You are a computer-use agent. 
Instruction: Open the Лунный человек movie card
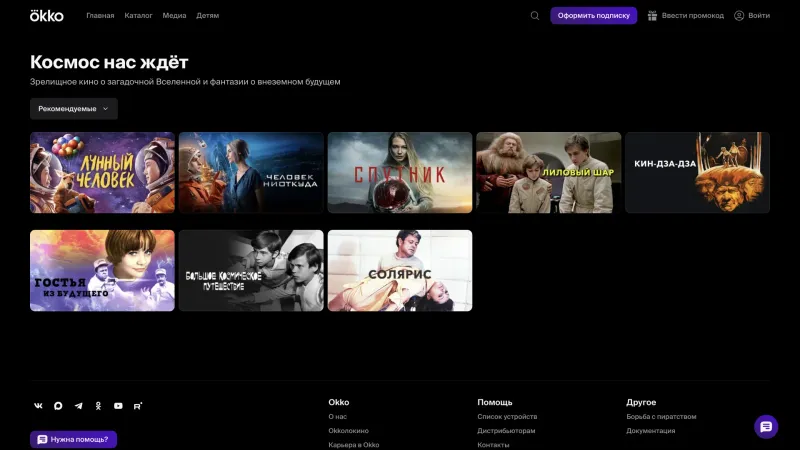[x=102, y=172]
